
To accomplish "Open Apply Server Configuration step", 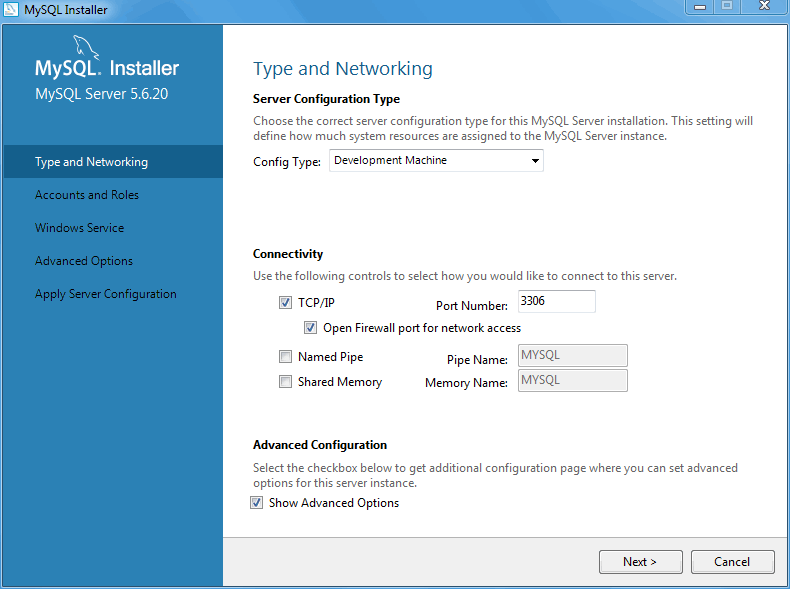I will click(106, 294).
